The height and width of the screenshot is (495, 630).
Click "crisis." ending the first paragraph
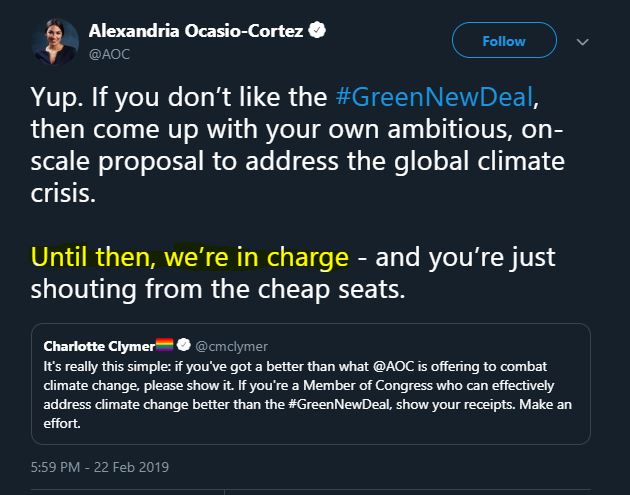tap(64, 193)
